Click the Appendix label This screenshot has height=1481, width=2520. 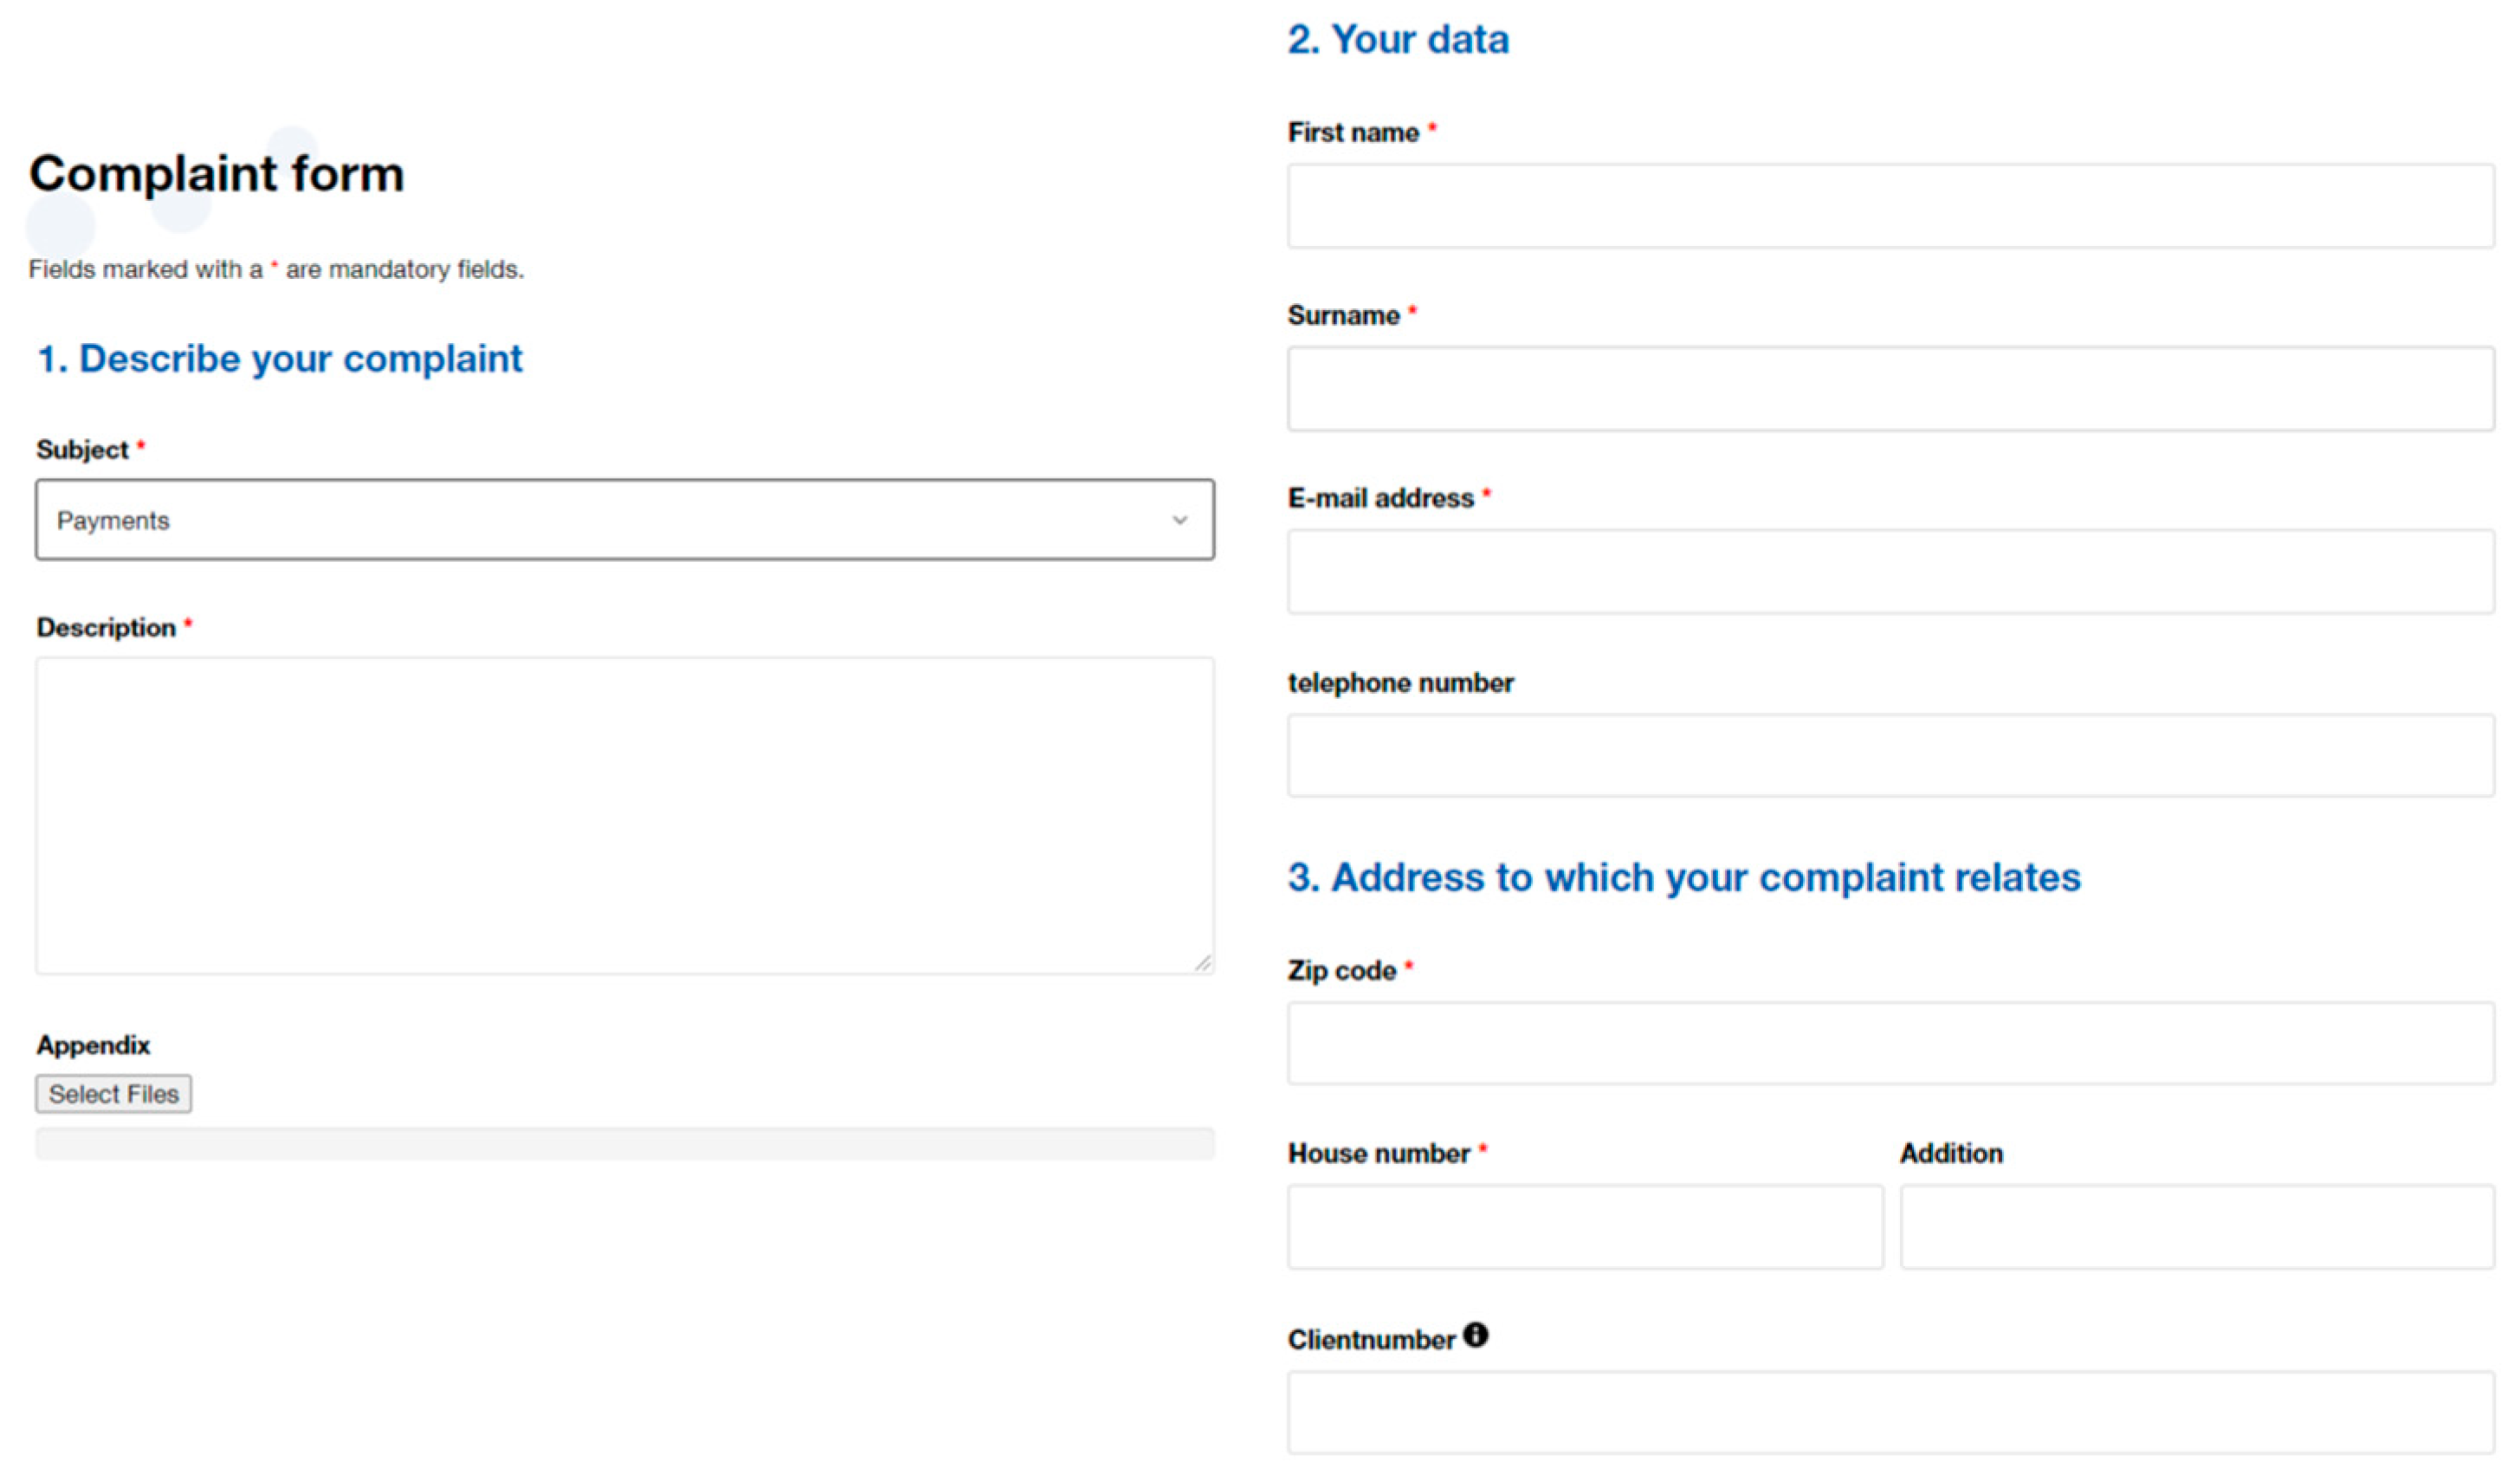click(94, 1045)
